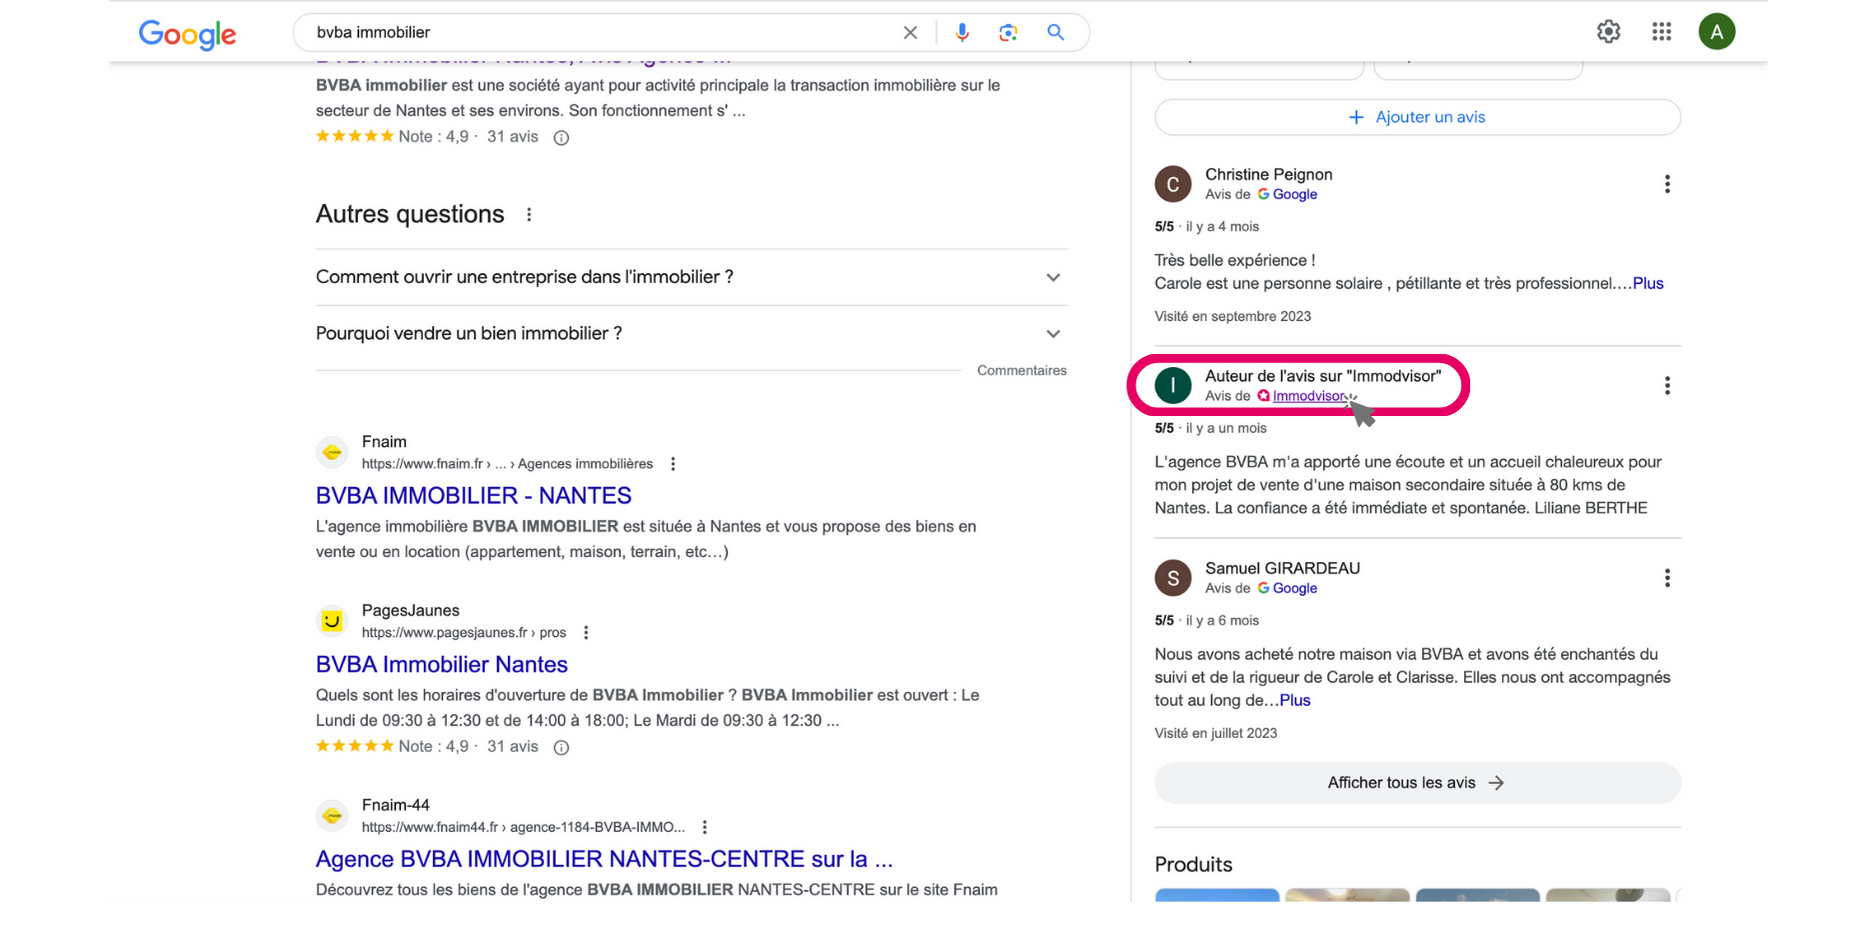Open options menu for Christine Peignon review
The width and height of the screenshot is (1875, 938).
tap(1666, 184)
